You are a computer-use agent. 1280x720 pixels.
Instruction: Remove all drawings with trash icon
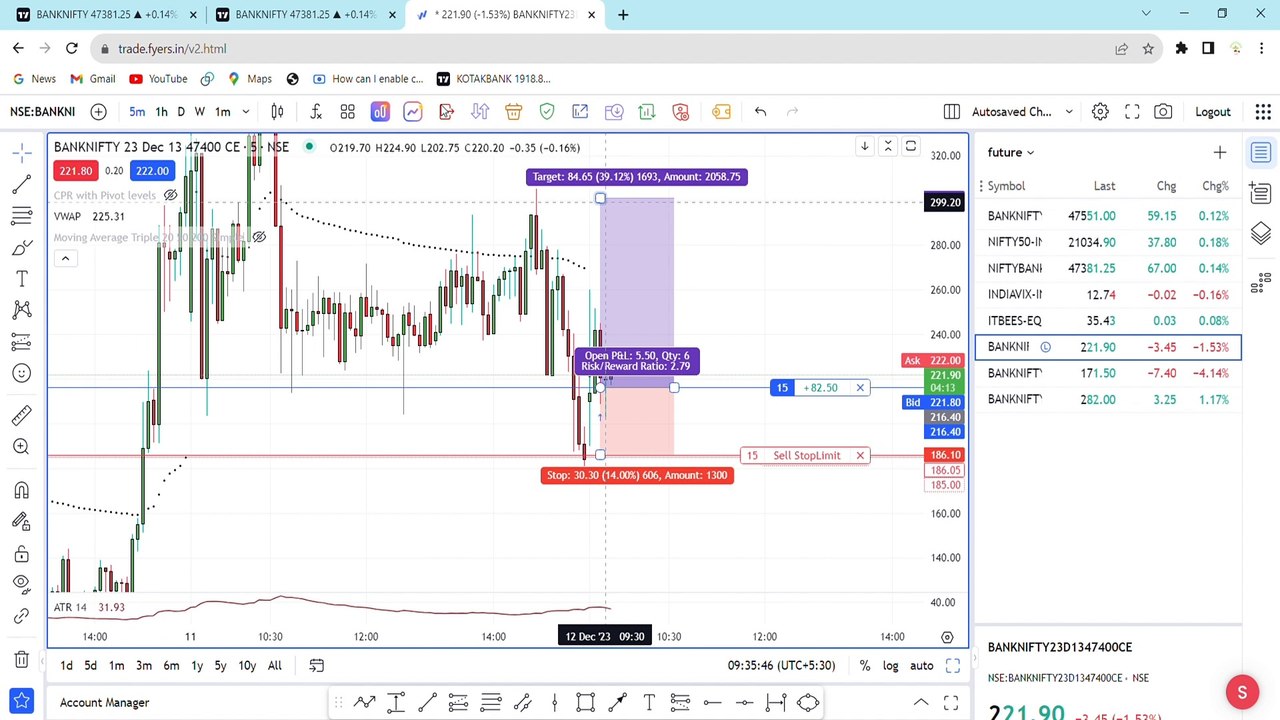click(21, 659)
